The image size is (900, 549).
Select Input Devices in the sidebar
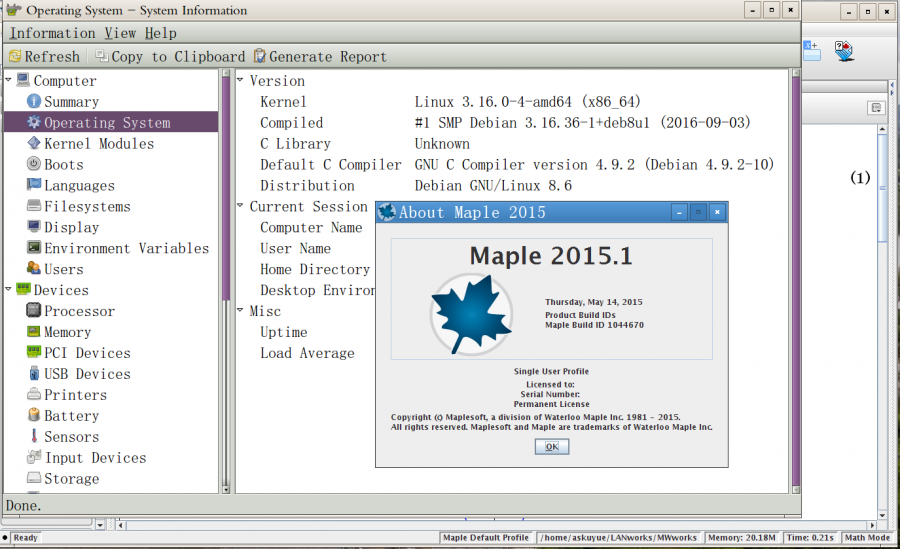(x=96, y=458)
